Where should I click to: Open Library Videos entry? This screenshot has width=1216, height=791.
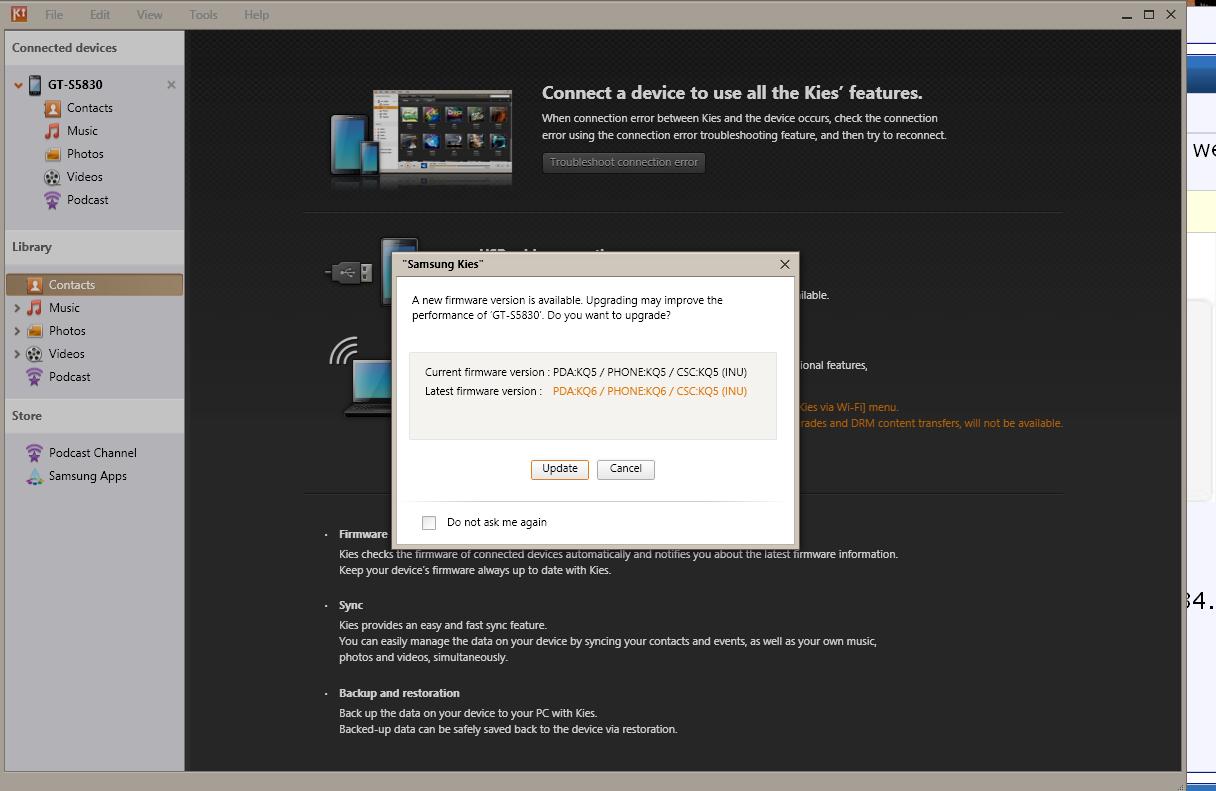[67, 354]
